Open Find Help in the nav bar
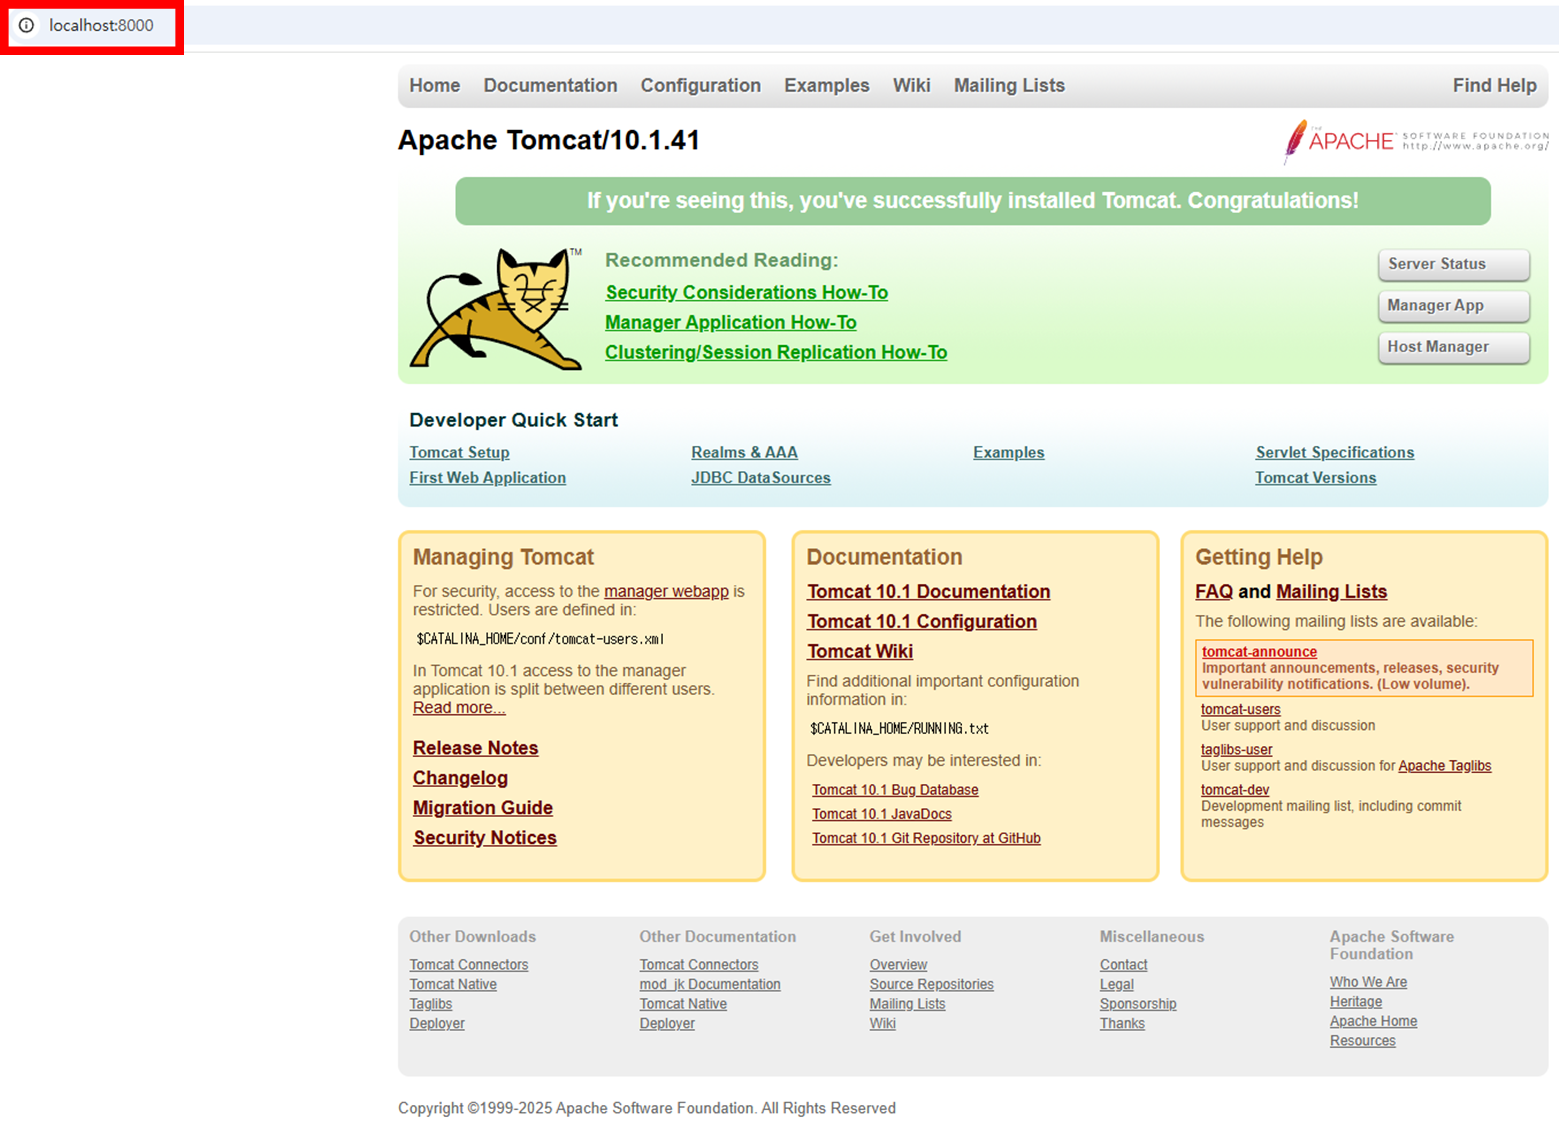The width and height of the screenshot is (1559, 1126). click(x=1494, y=86)
